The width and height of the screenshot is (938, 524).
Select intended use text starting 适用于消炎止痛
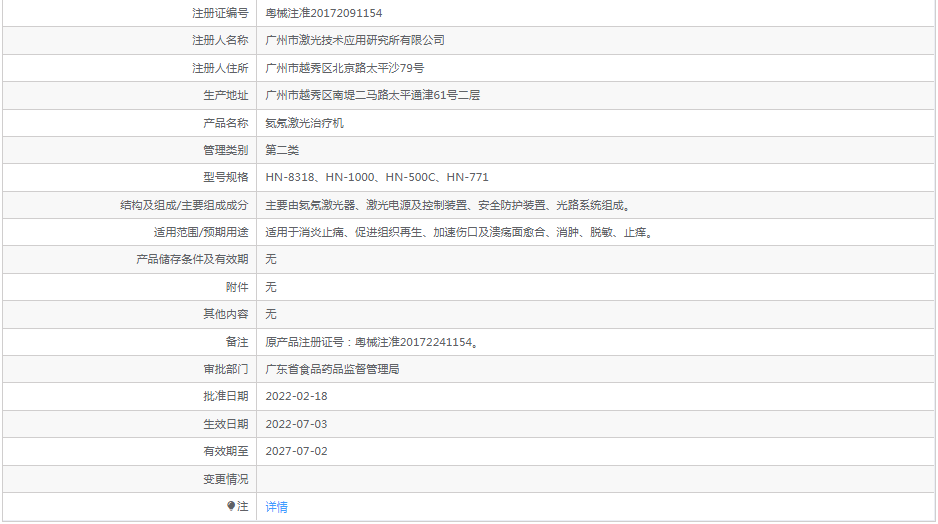(461, 232)
